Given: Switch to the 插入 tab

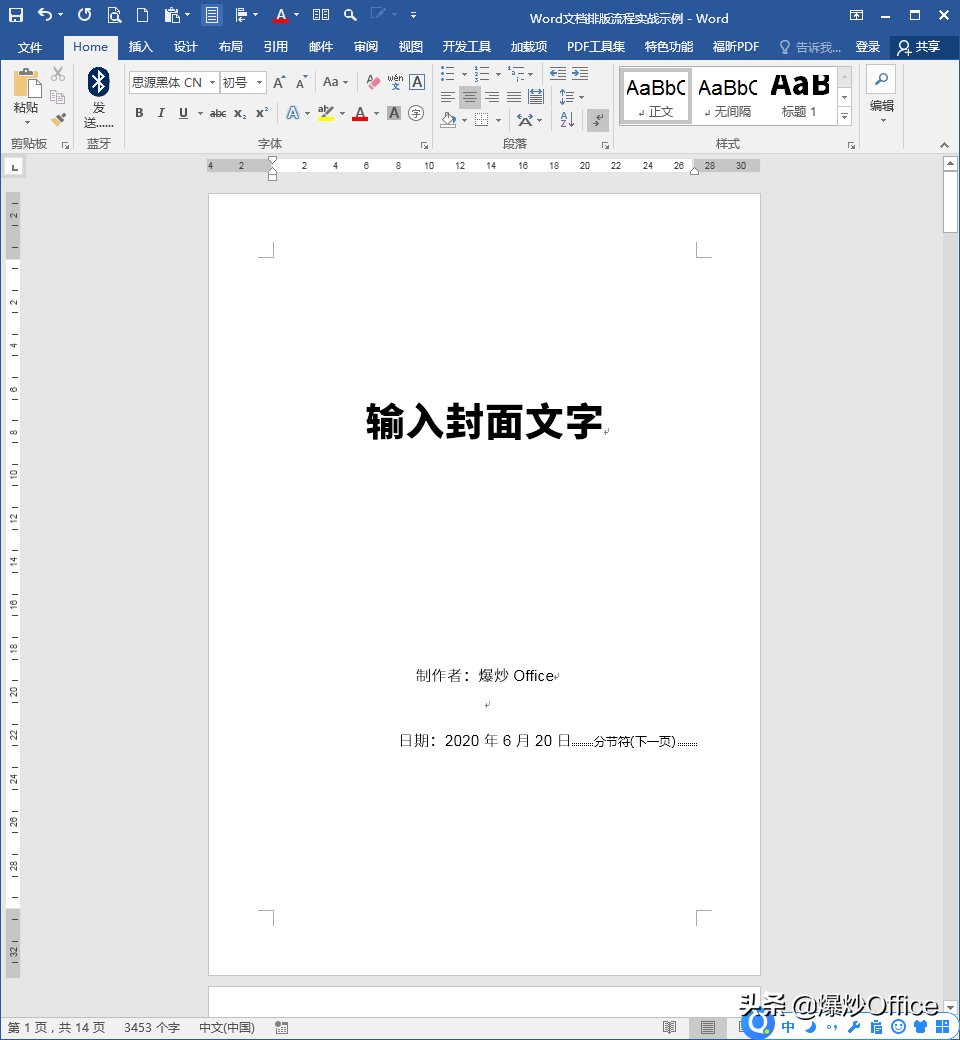Looking at the screenshot, I should 141,47.
